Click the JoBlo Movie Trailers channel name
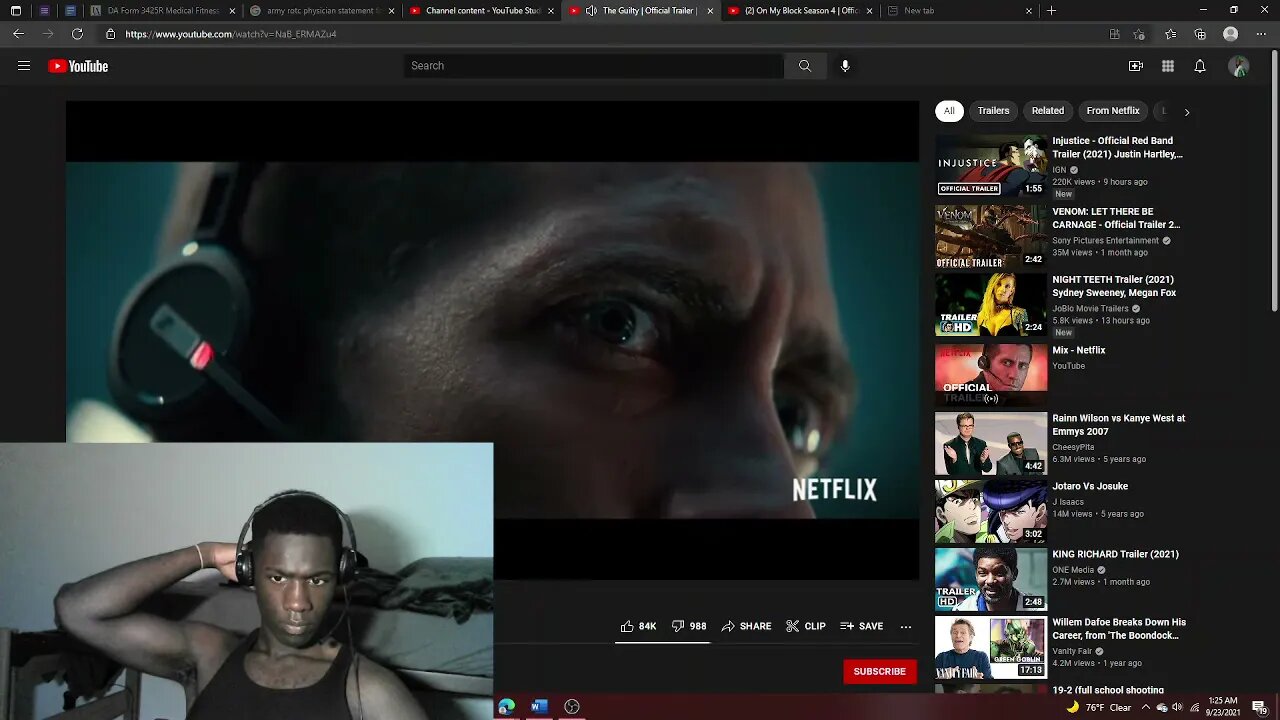 [1090, 309]
